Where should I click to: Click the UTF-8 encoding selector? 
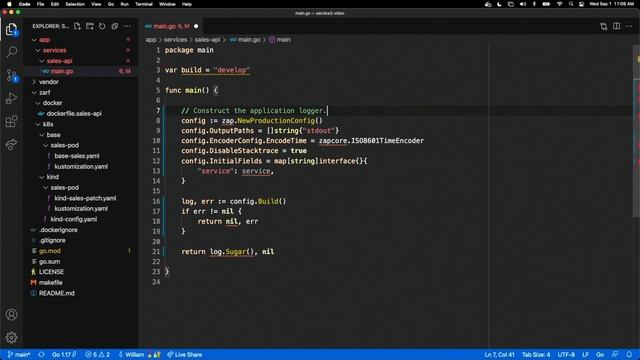pyautogui.click(x=566, y=355)
